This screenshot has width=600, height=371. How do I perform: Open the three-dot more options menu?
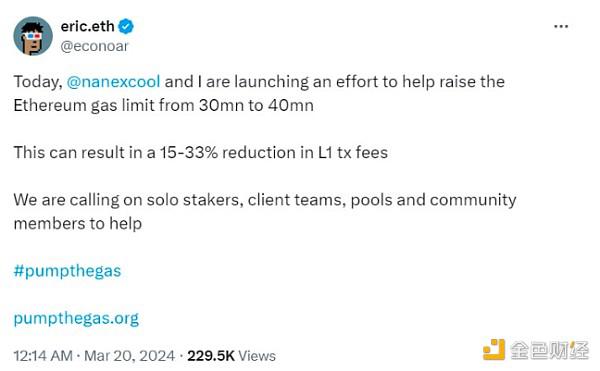(561, 26)
